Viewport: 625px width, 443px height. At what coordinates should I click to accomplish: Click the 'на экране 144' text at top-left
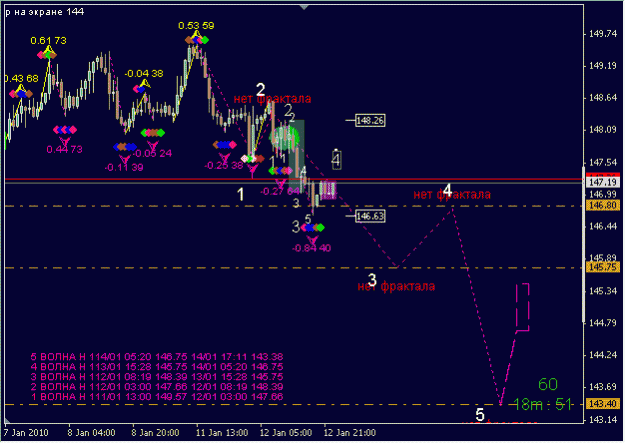(x=49, y=12)
